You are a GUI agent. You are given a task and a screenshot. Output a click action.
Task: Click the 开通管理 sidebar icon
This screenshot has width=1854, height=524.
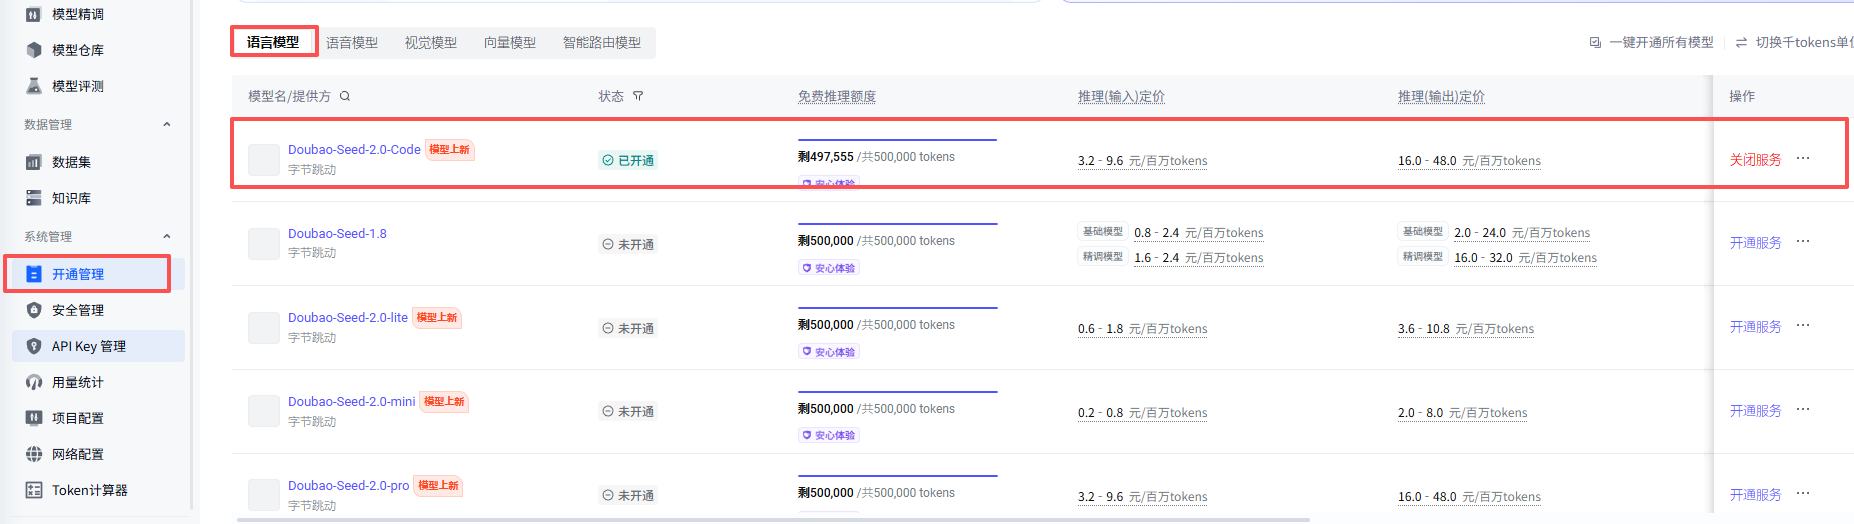pos(34,274)
